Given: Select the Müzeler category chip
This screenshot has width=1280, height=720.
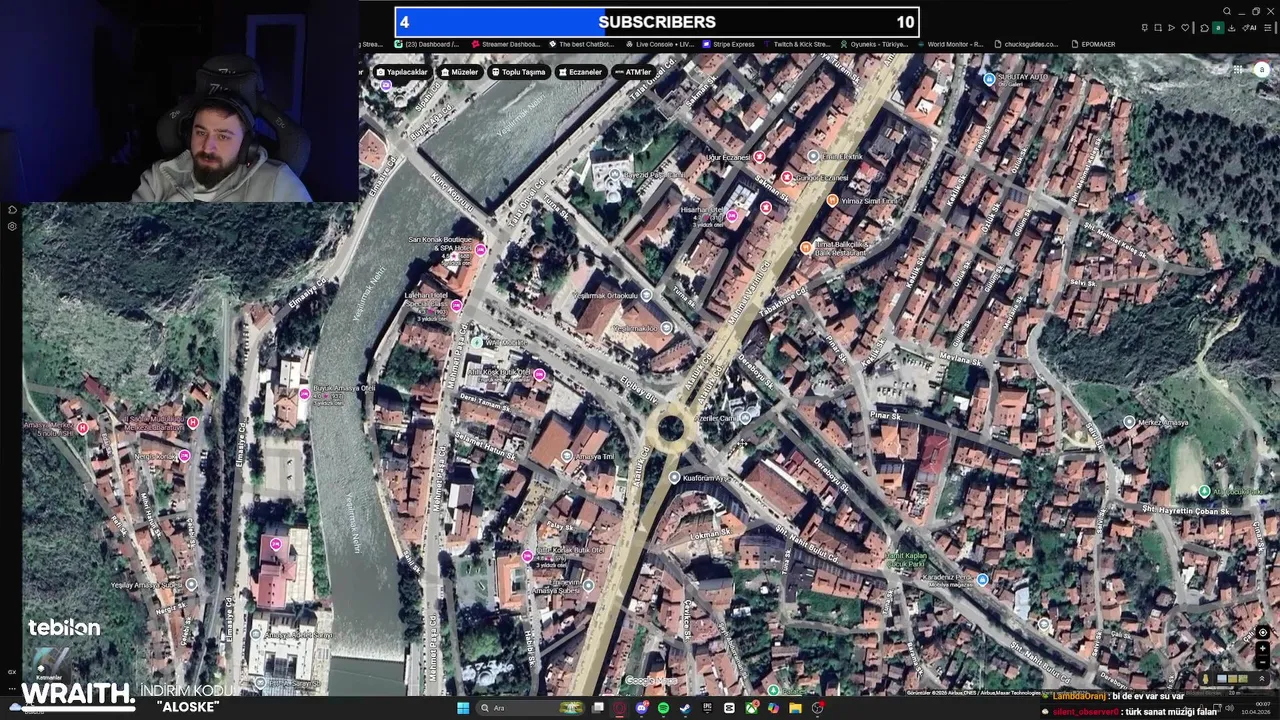Looking at the screenshot, I should point(459,72).
